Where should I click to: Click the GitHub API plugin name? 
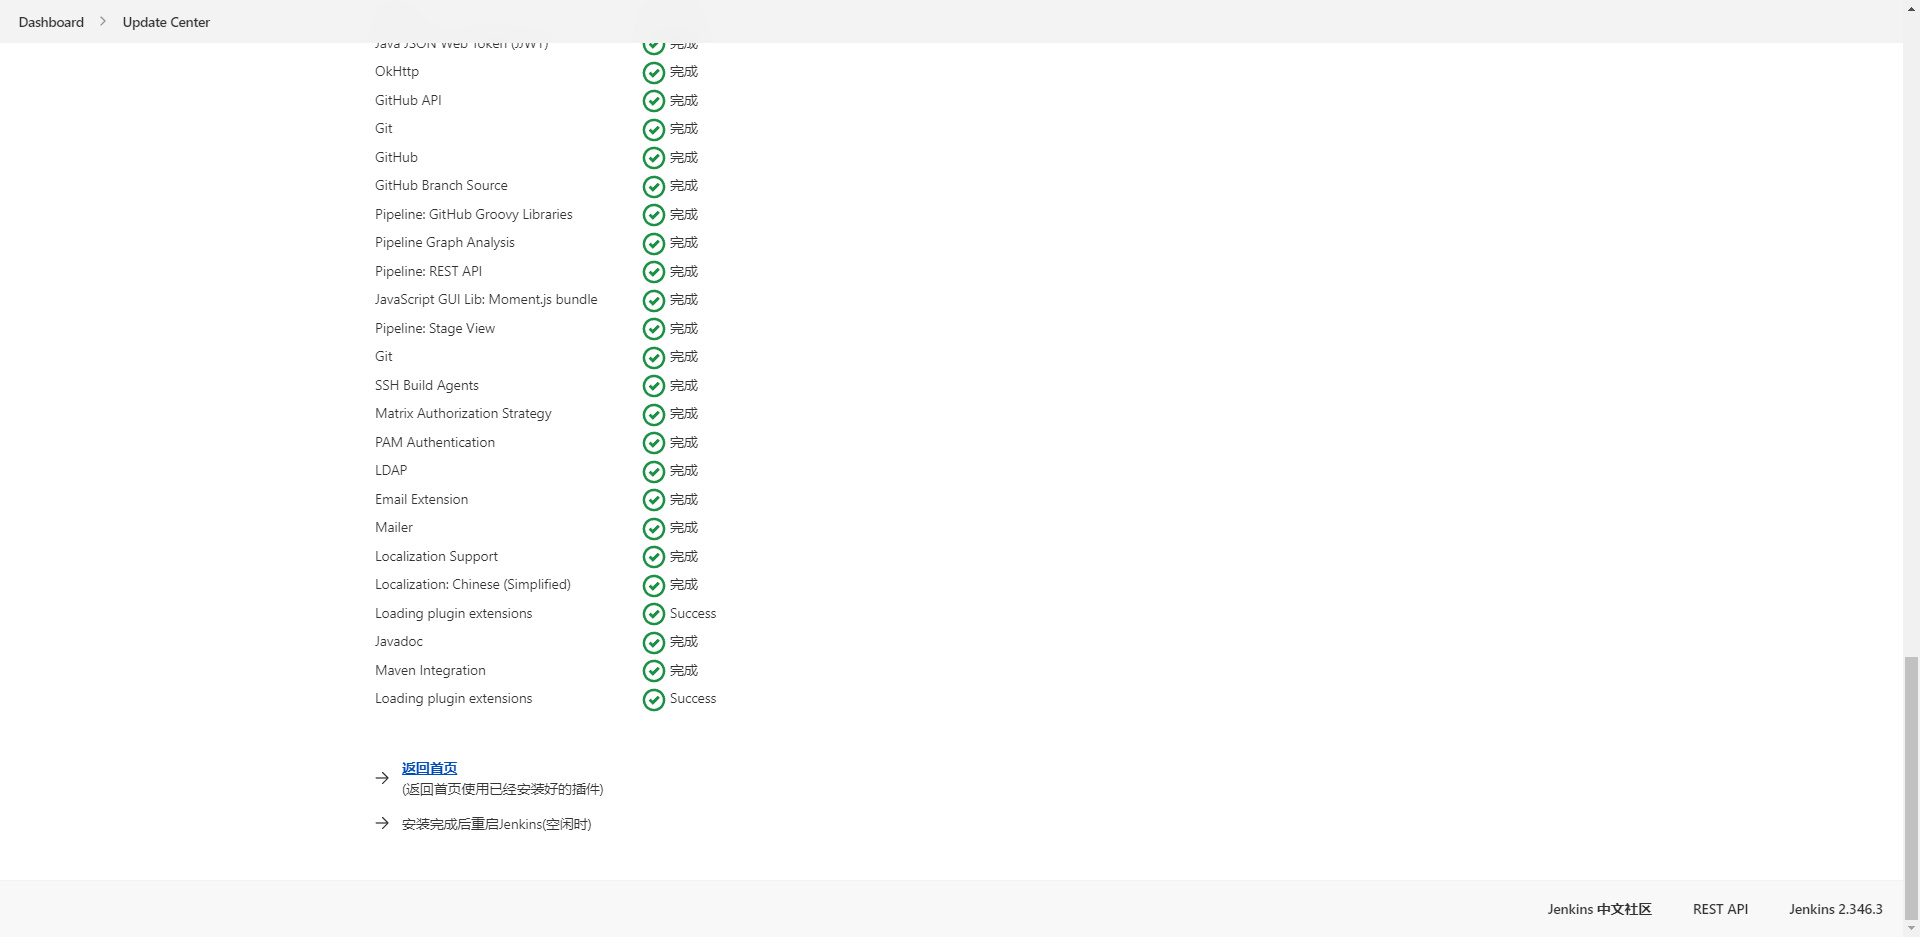point(408,100)
